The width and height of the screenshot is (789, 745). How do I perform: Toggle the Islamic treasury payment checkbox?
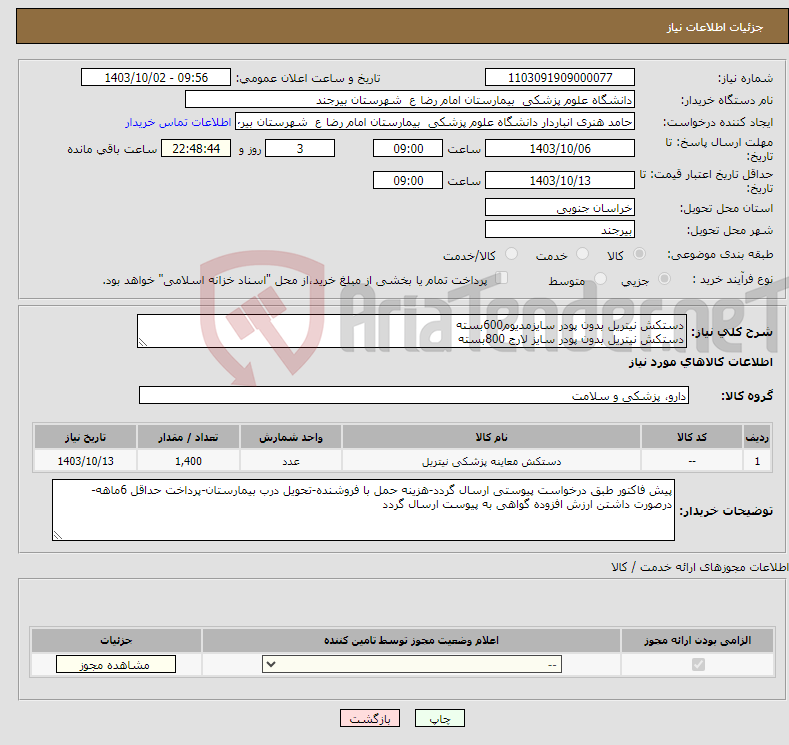point(502,278)
